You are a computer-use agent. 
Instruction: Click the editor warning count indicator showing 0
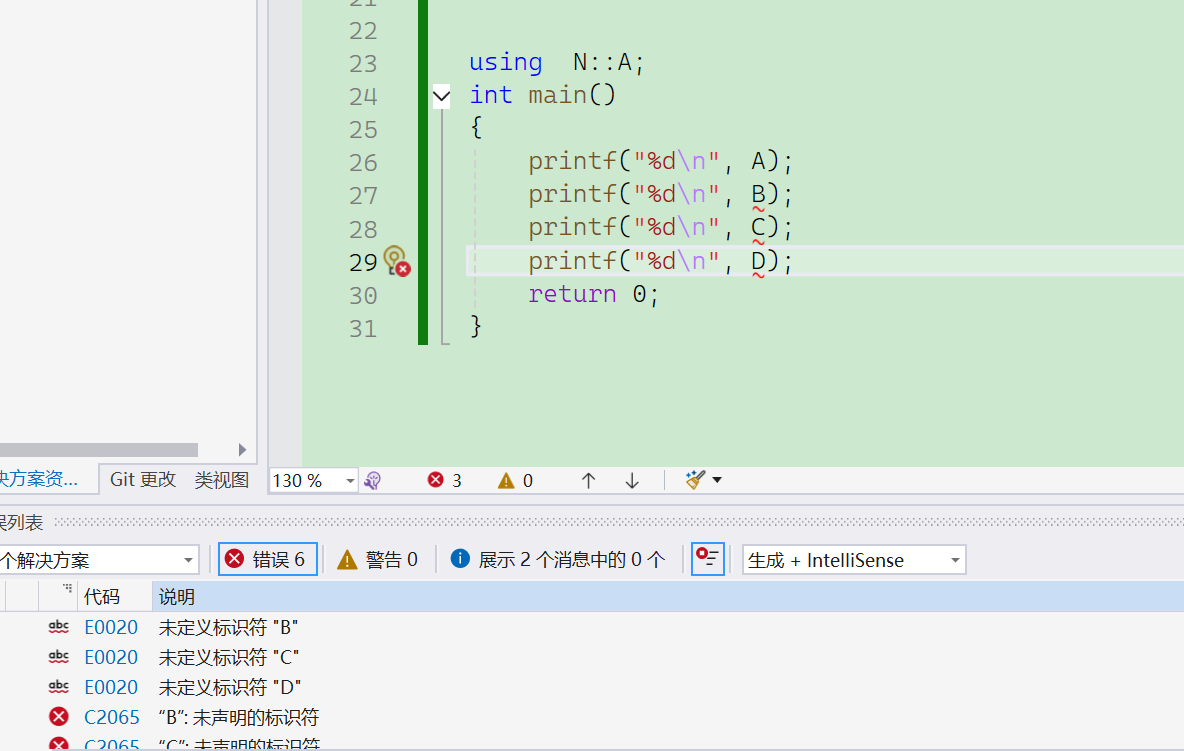pyautogui.click(x=515, y=480)
